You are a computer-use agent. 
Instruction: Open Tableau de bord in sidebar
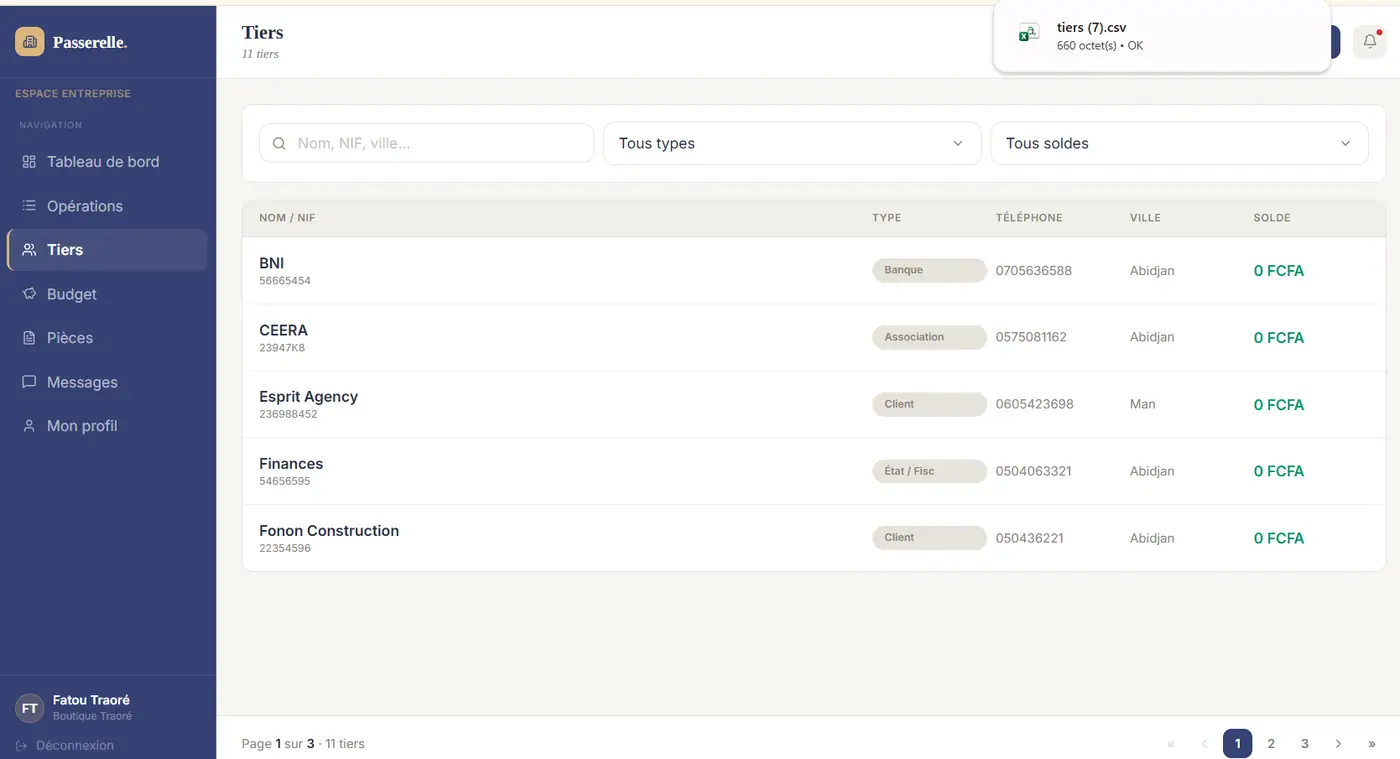point(107,162)
